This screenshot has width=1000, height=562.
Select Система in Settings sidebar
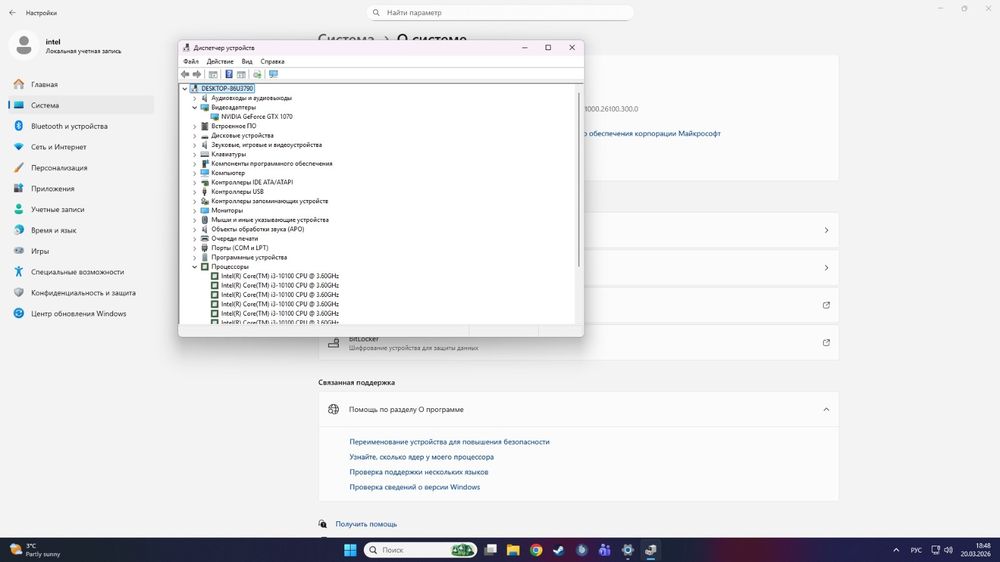click(x=80, y=105)
